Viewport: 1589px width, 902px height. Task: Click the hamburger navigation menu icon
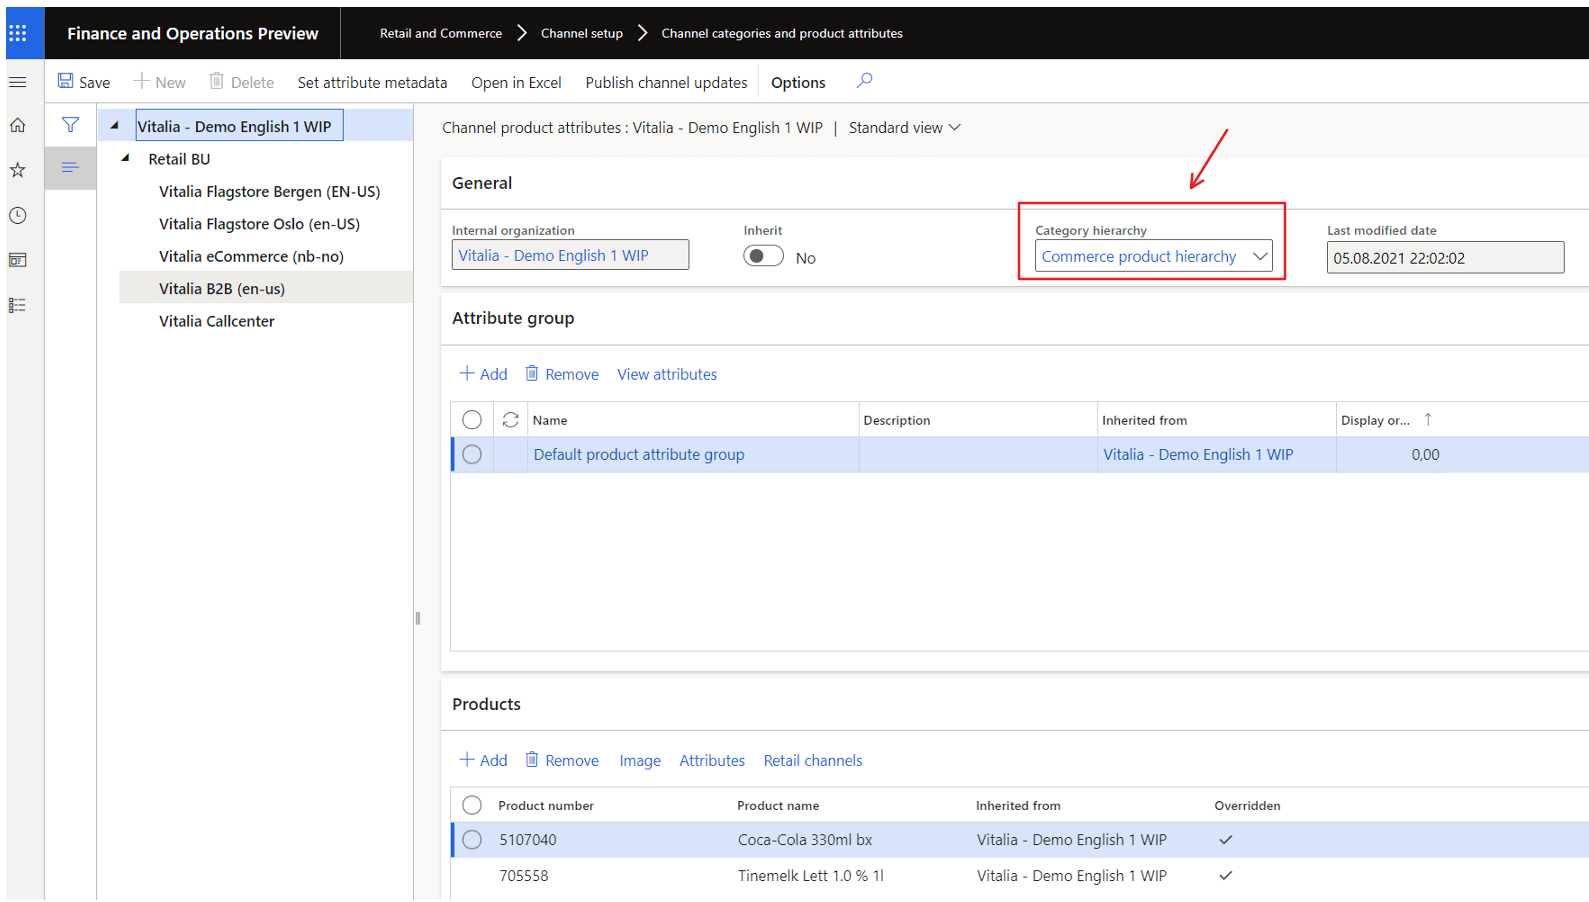(18, 82)
